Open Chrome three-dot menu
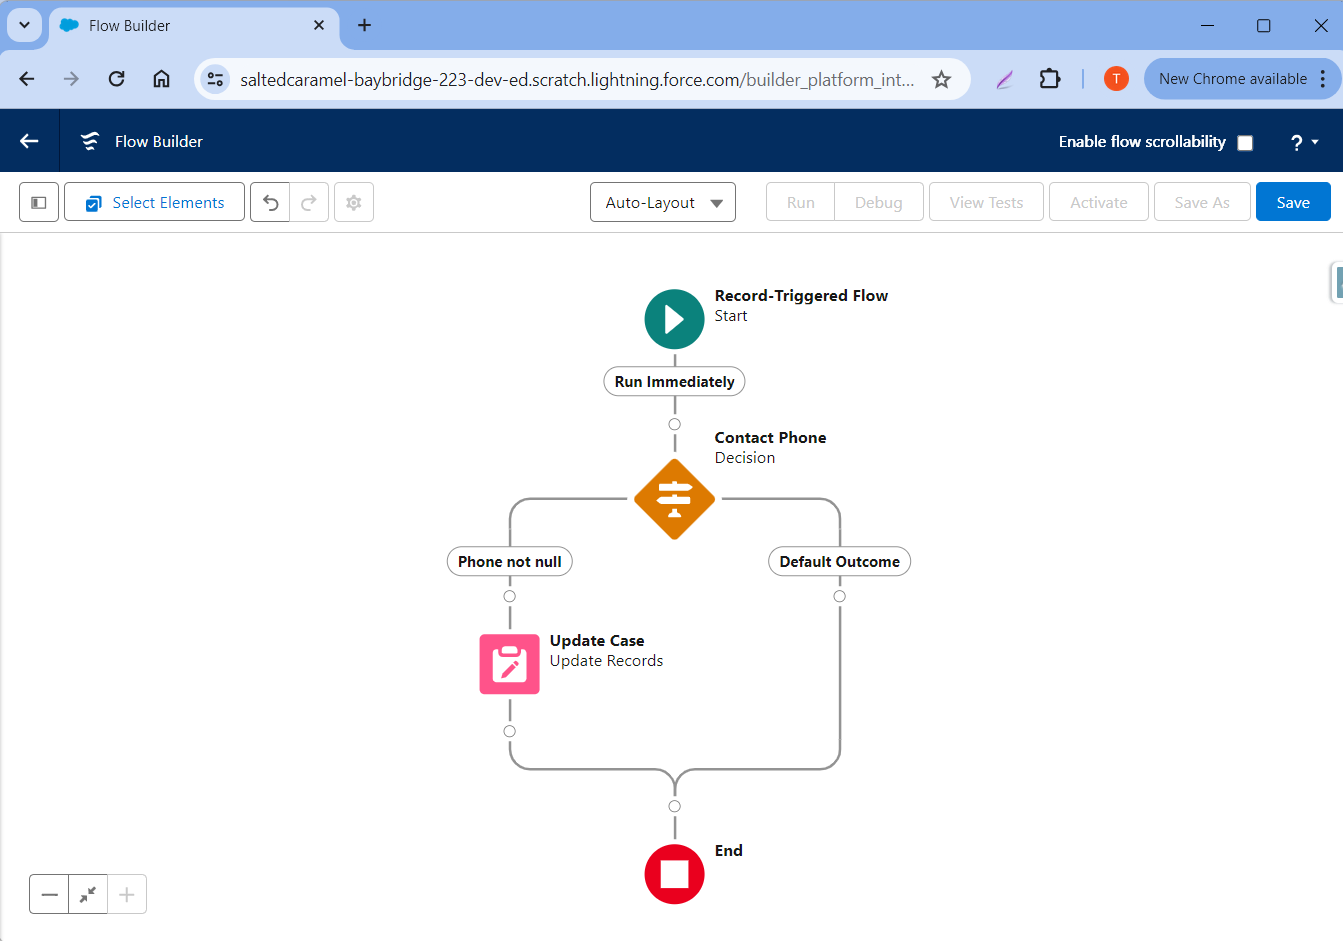 [1323, 79]
